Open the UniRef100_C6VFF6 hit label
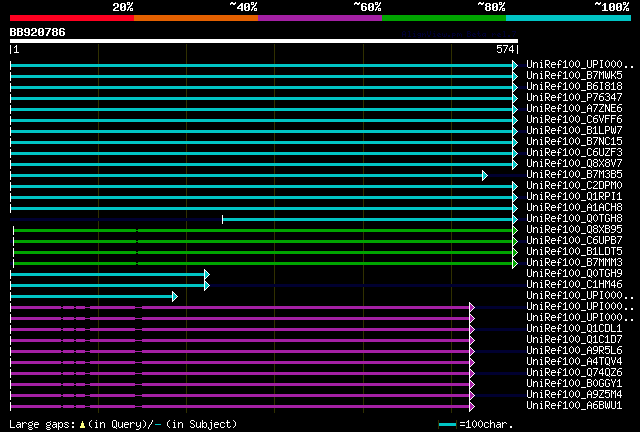 coord(574,120)
